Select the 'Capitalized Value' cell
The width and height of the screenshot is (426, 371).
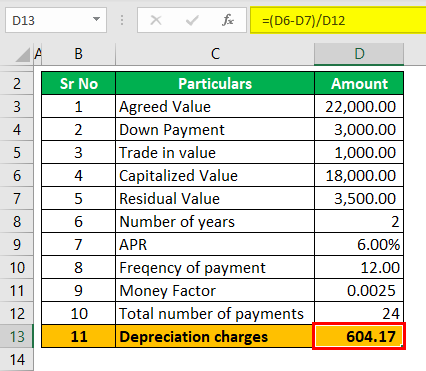click(x=215, y=176)
